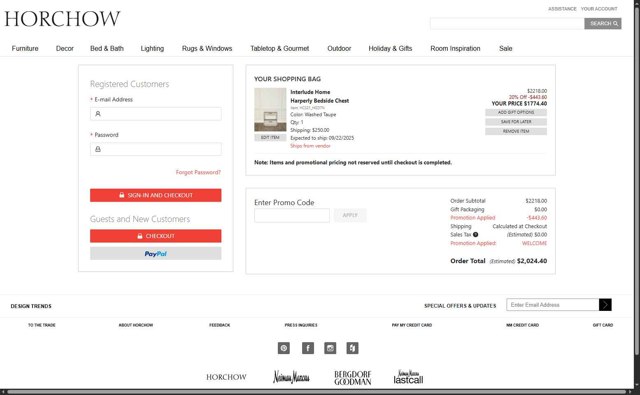This screenshot has width=640, height=395.
Task: Submit email with the black arrow button
Action: (x=605, y=305)
